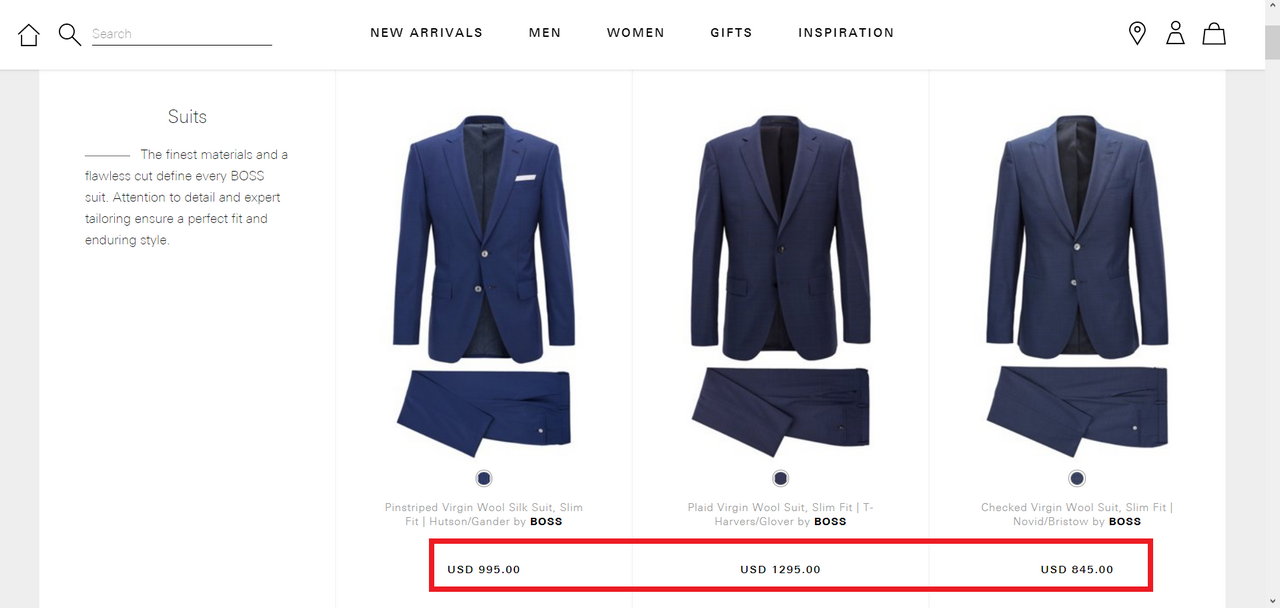Click the magnifying glass search icon
This screenshot has height=608, width=1280.
[x=69, y=35]
